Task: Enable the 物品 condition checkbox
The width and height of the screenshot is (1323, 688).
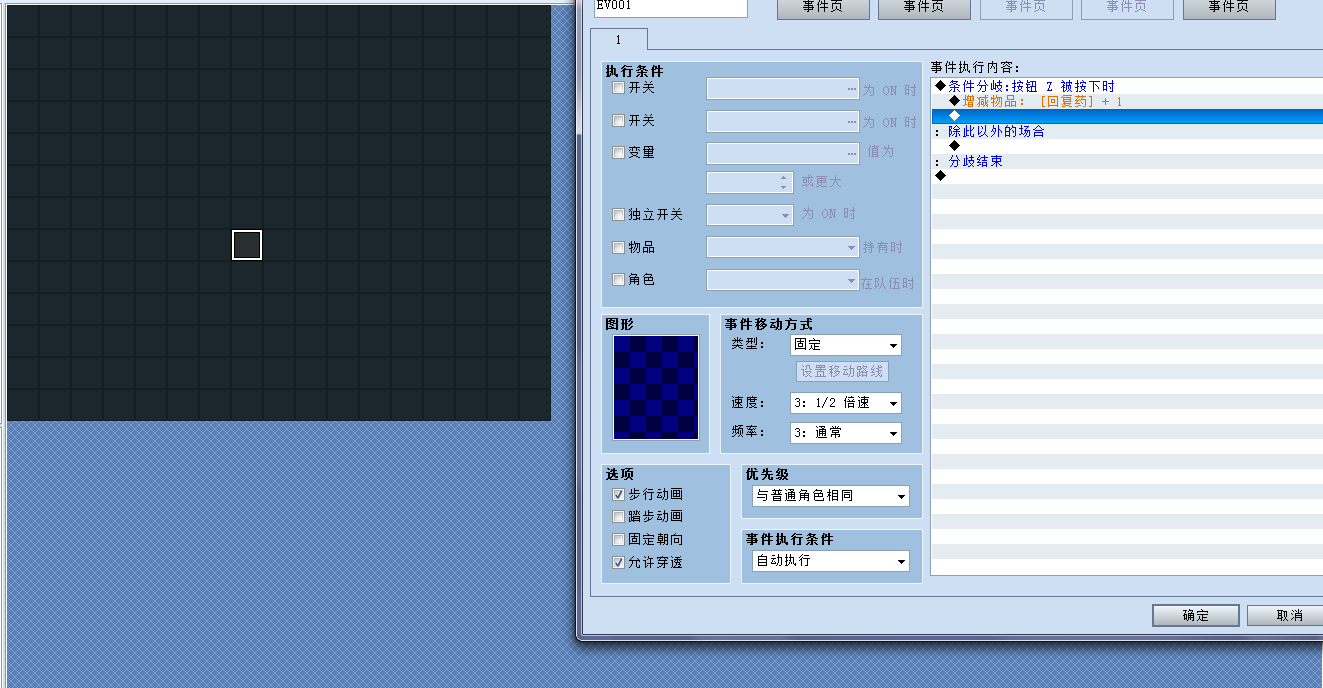Action: coord(618,248)
